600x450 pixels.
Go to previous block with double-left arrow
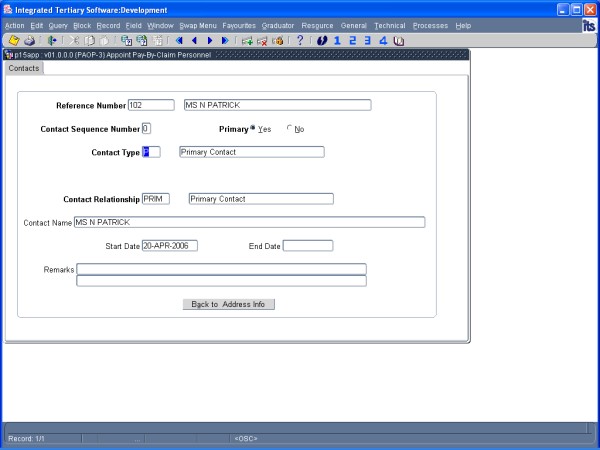tap(179, 40)
